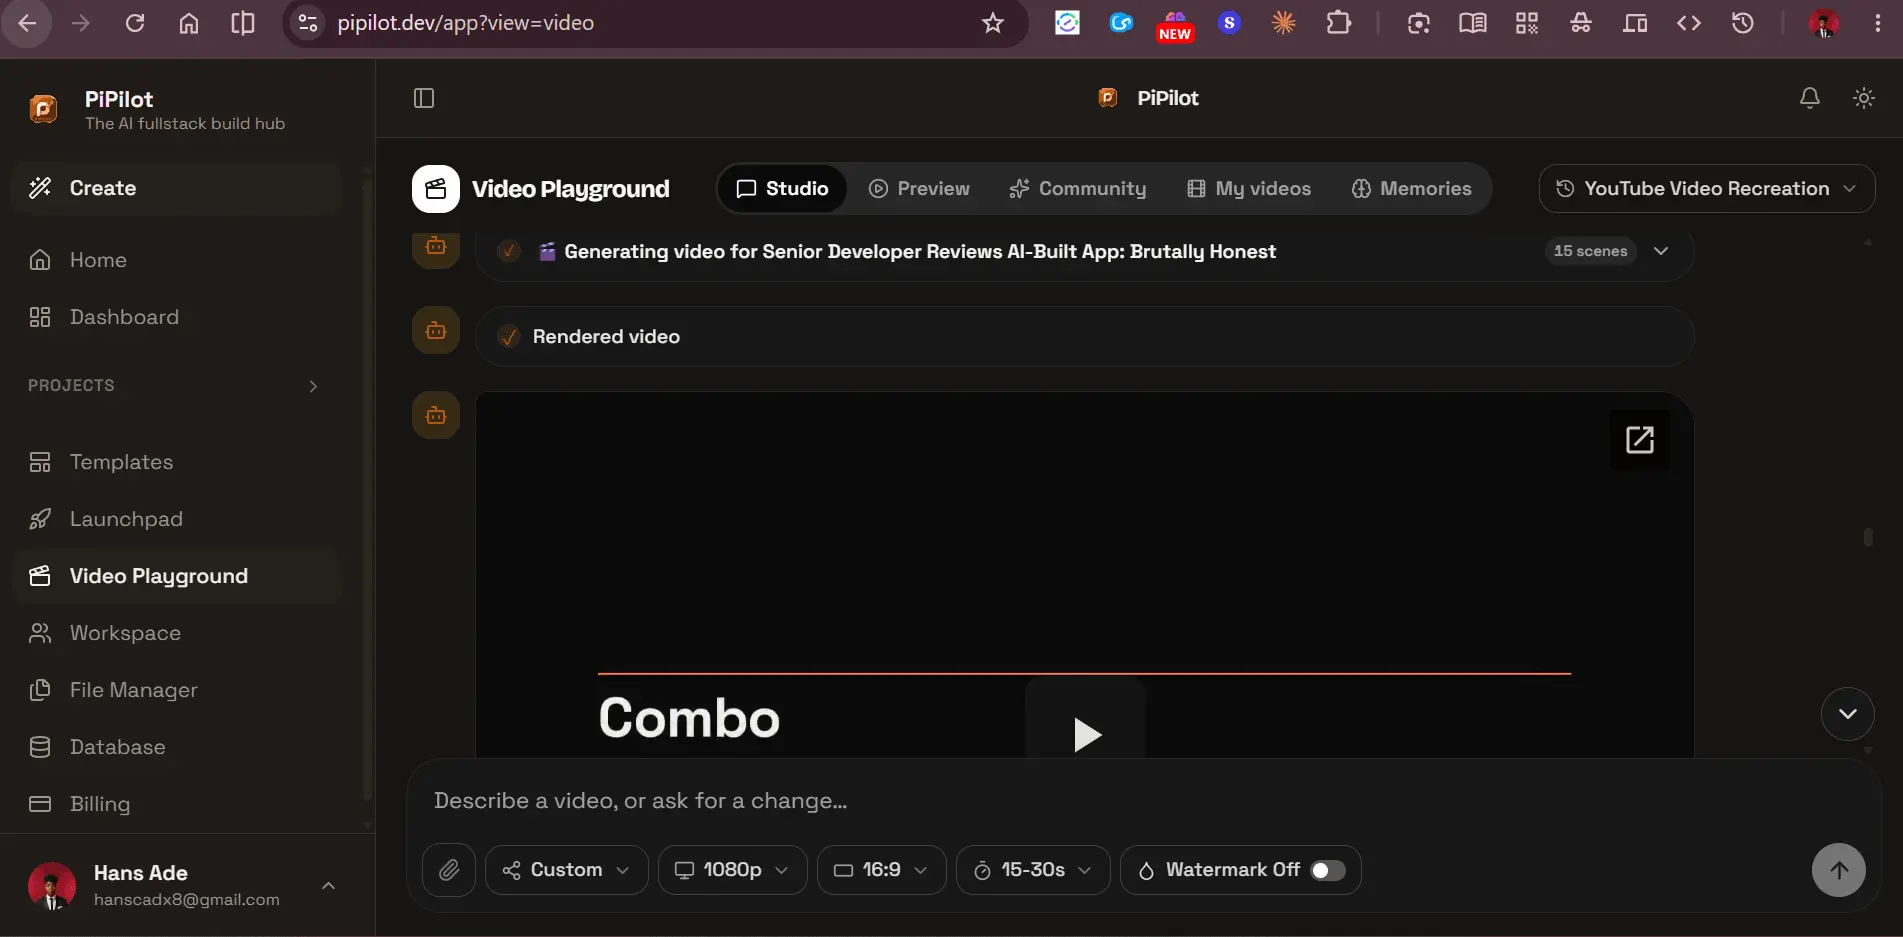Click Create in the sidebar

[177, 188]
